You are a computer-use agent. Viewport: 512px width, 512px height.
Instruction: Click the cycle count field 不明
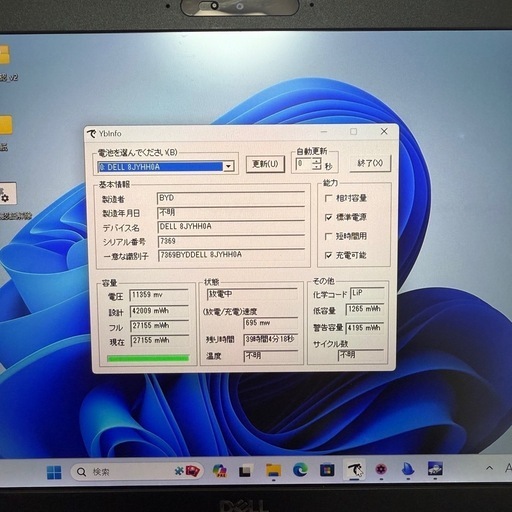coord(361,355)
